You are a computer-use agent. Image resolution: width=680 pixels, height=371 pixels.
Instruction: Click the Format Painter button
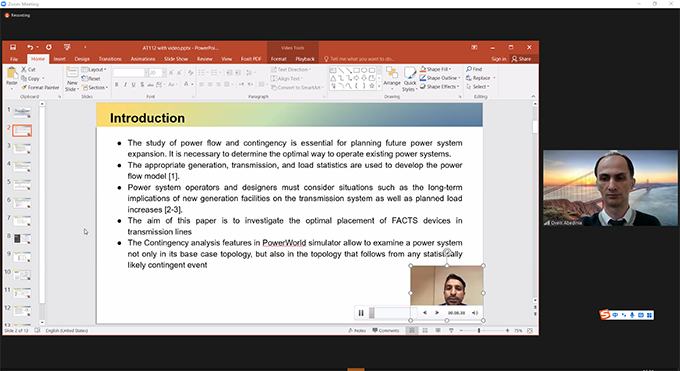point(40,87)
